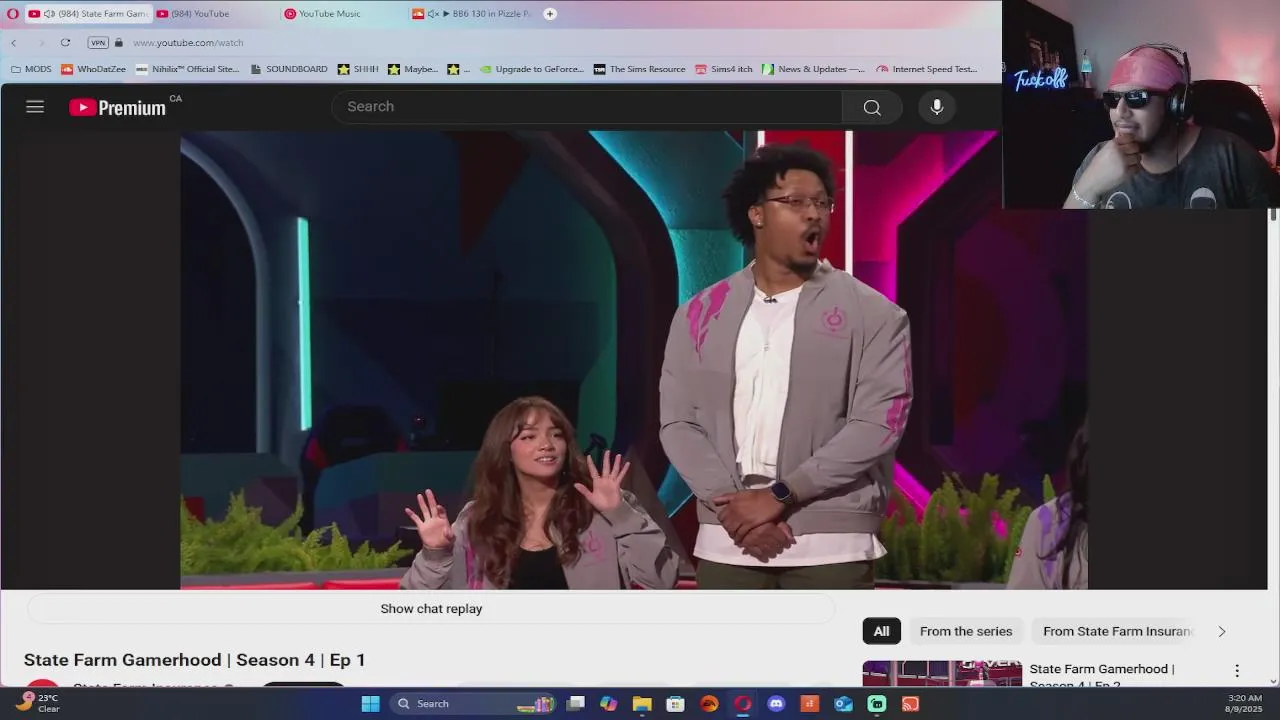Open the SHHH bookmark
The height and width of the screenshot is (720, 1280).
click(x=358, y=69)
